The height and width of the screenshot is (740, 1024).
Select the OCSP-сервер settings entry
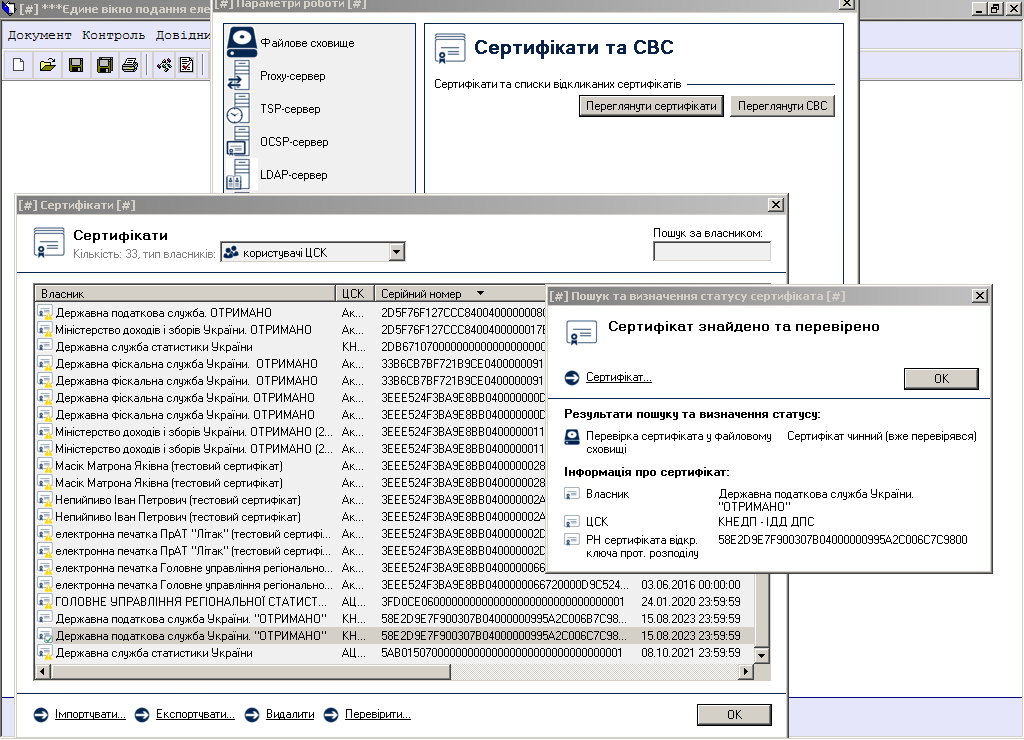294,142
